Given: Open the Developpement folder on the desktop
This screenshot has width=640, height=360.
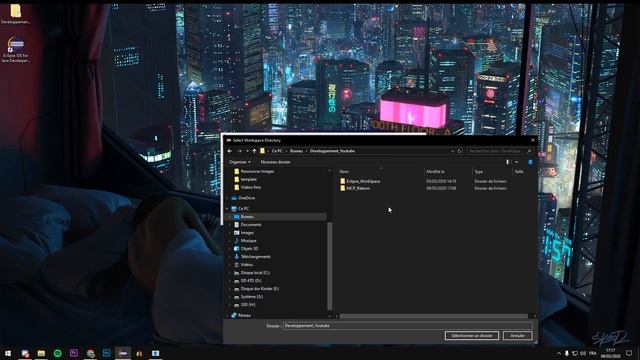Looking at the screenshot, I should point(16,13).
